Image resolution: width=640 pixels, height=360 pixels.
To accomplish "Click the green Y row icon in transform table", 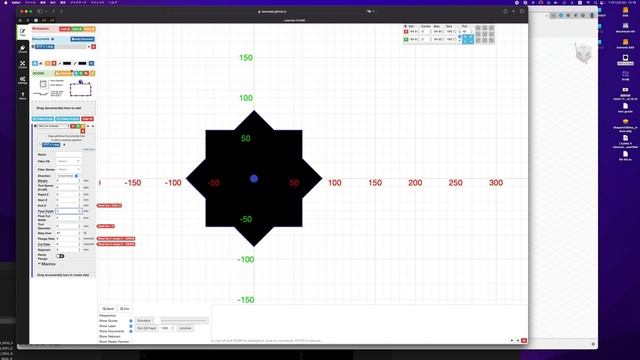I will pyautogui.click(x=406, y=40).
